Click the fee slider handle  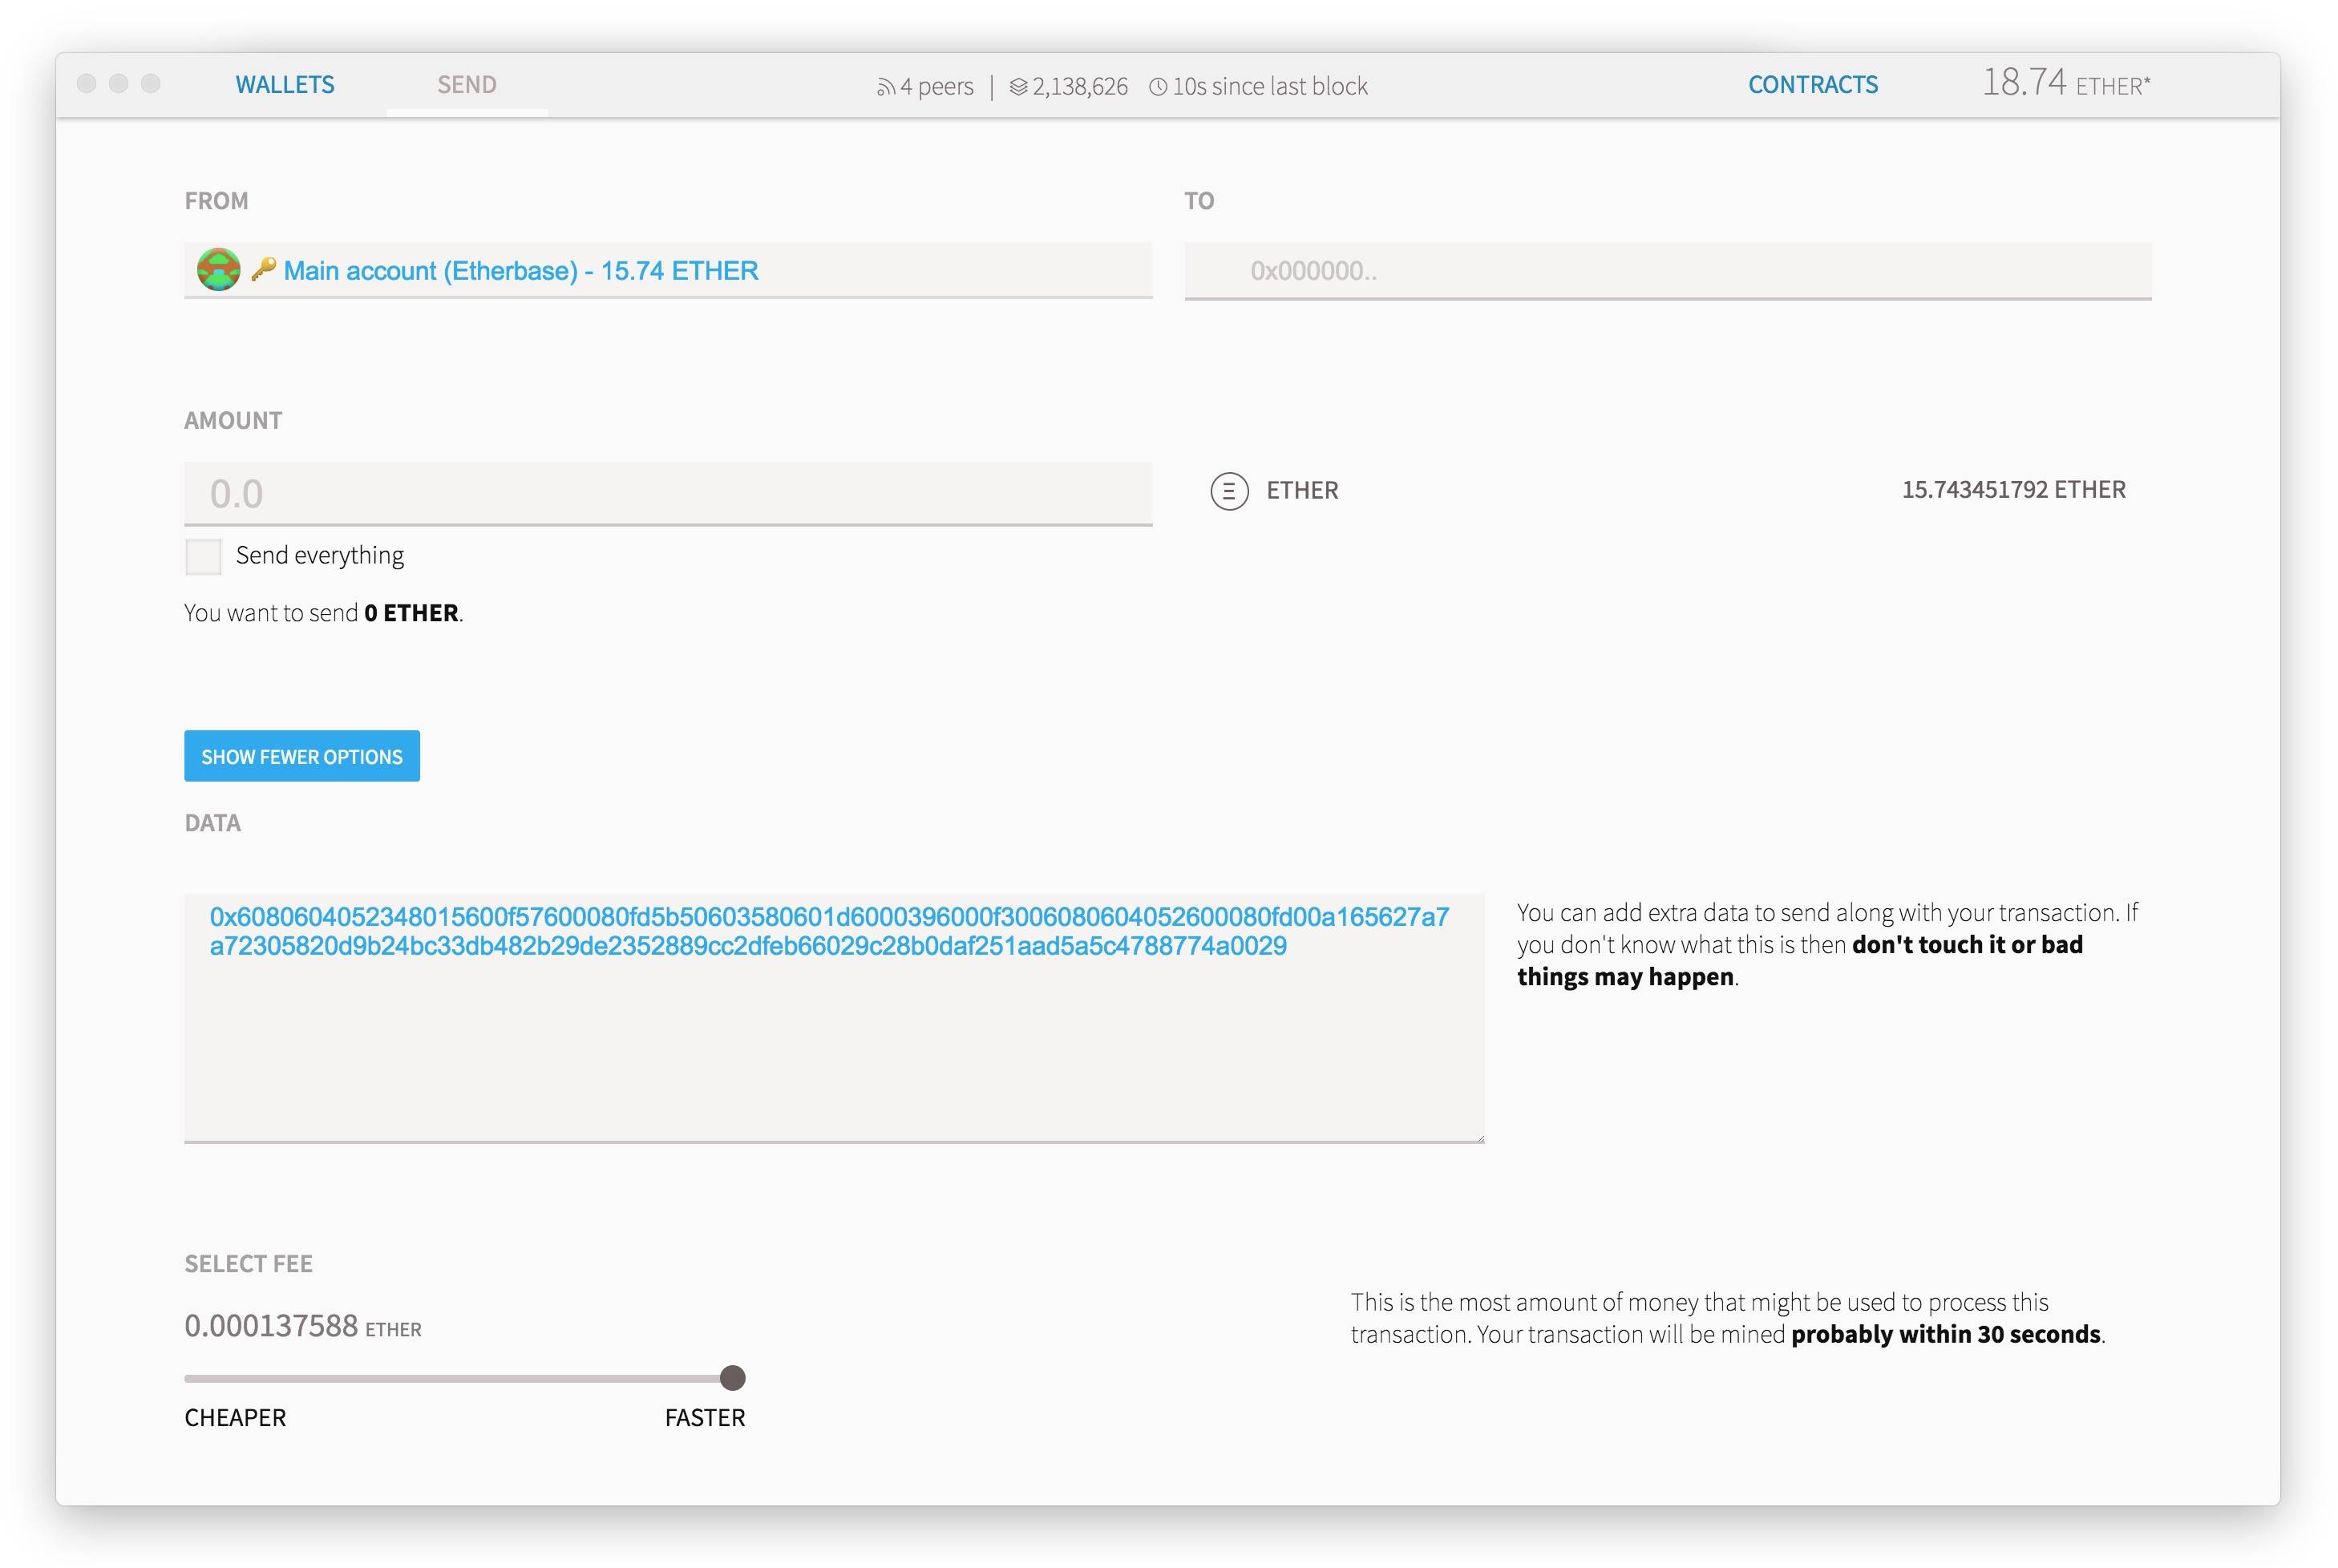(733, 1378)
